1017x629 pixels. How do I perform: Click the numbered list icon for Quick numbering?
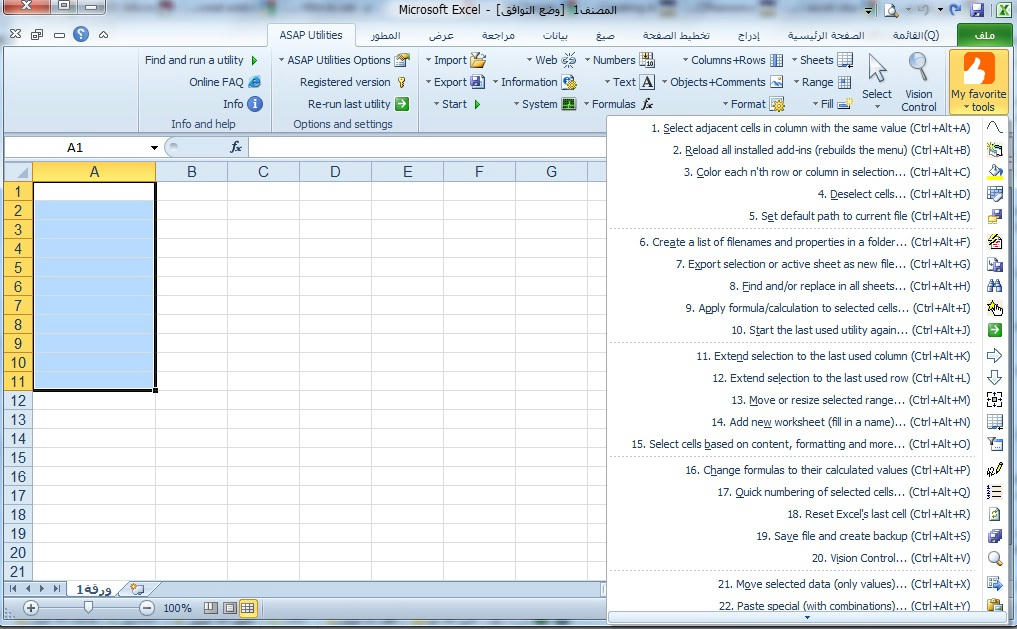click(994, 492)
